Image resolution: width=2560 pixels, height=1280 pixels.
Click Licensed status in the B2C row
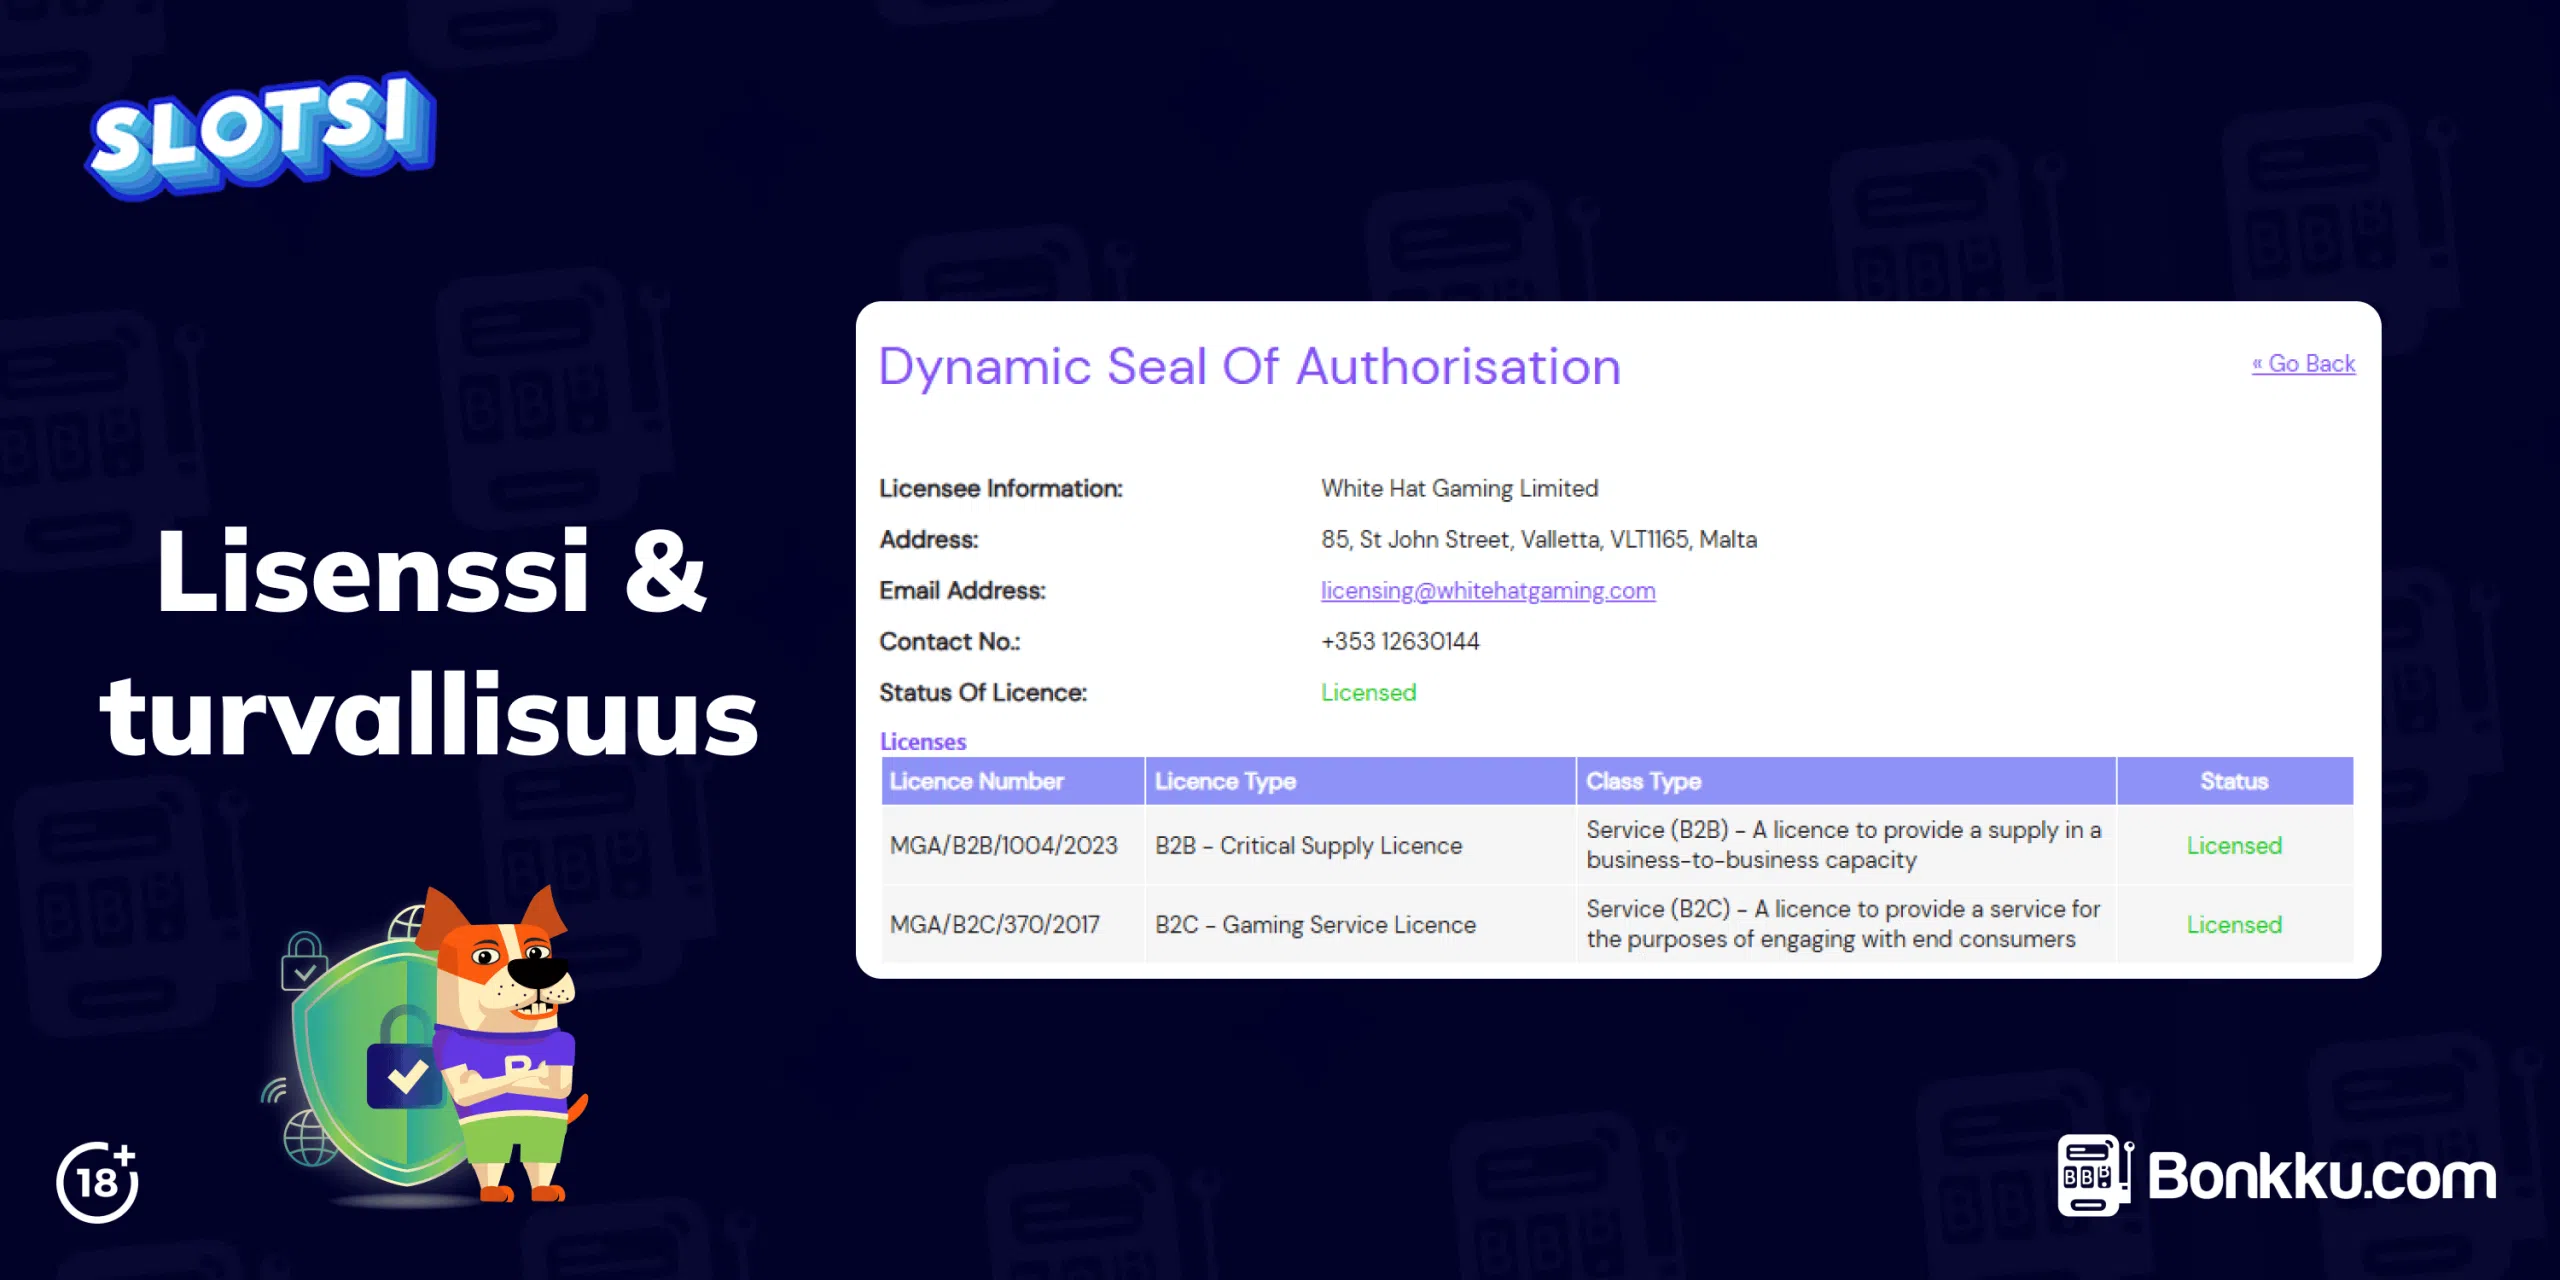[x=2234, y=925]
